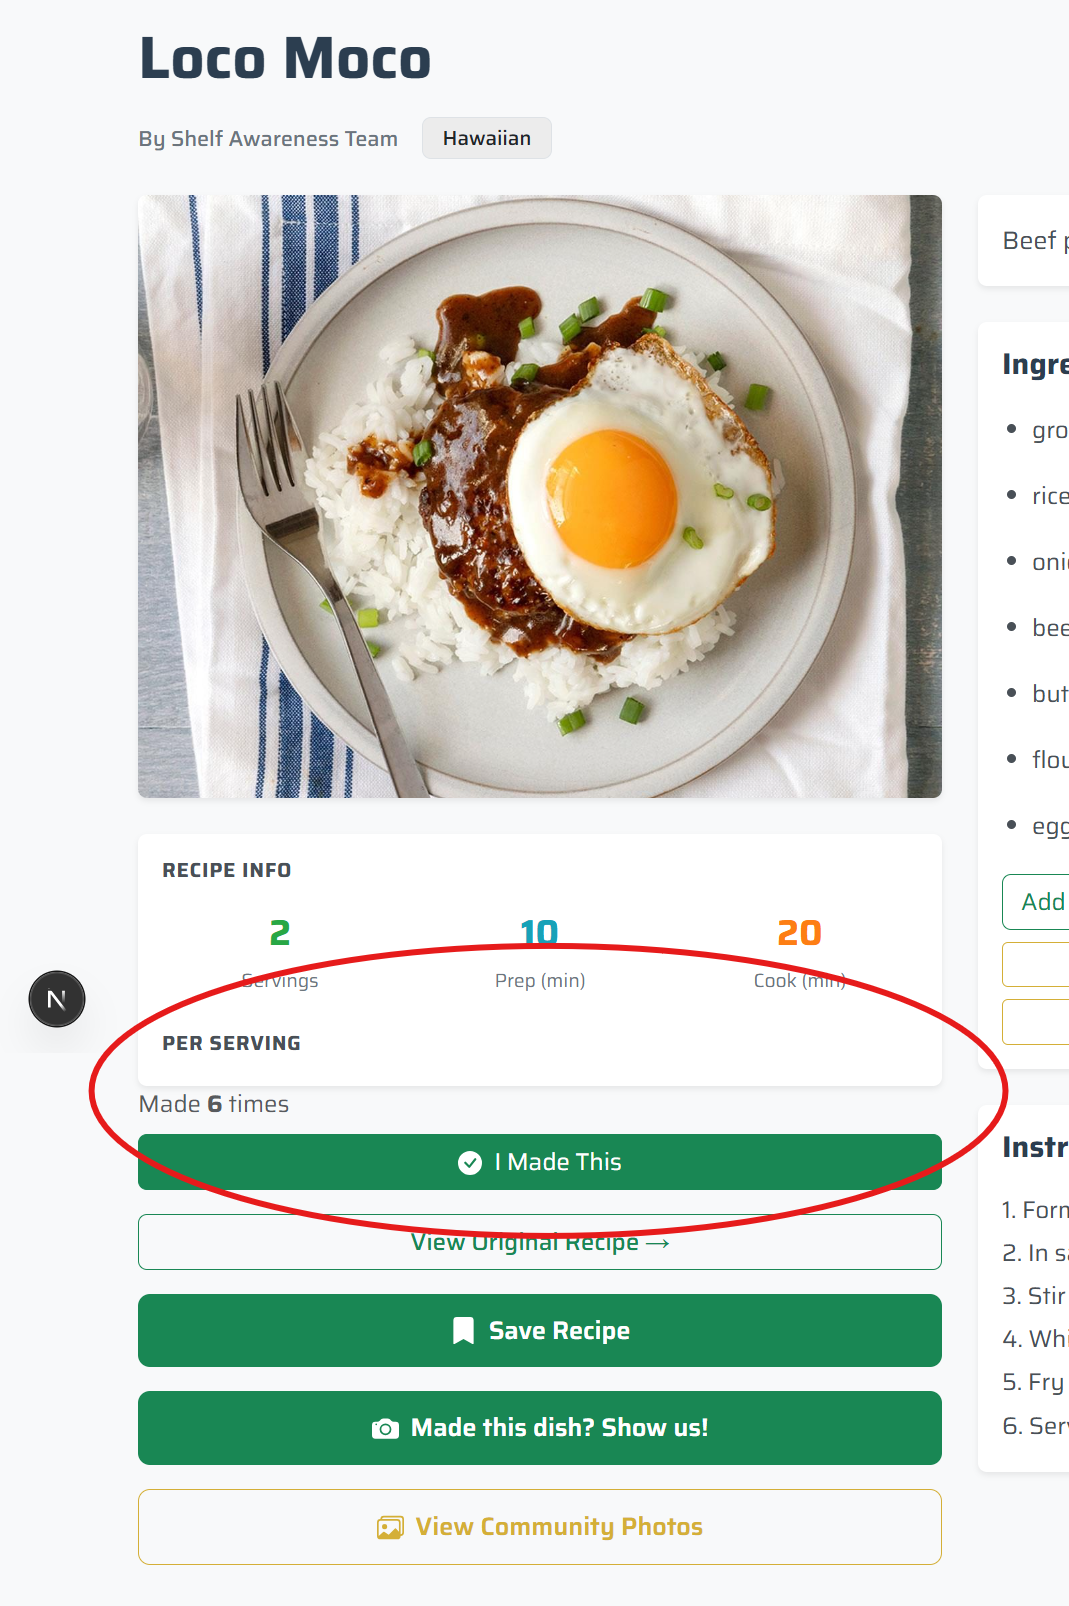Click the Beef card at top right
The image size is (1069, 1606).
[1030, 241]
